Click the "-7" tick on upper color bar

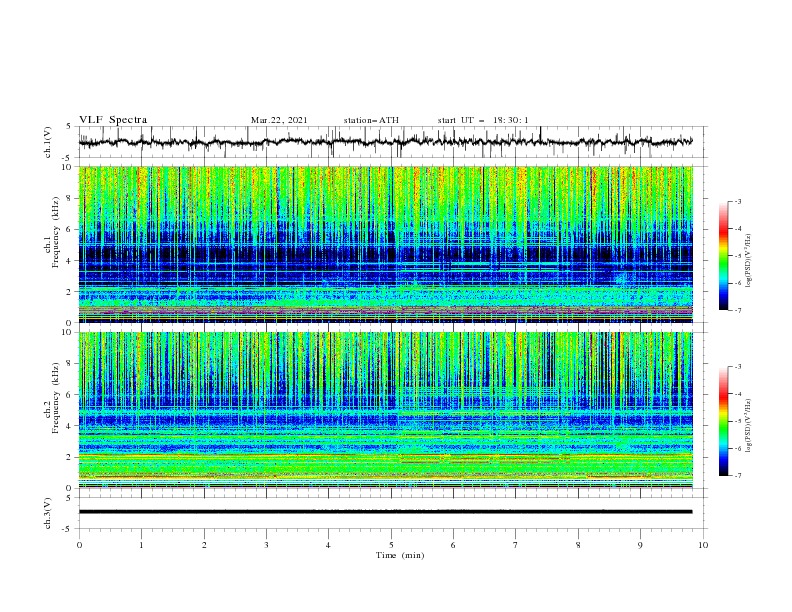tap(737, 310)
